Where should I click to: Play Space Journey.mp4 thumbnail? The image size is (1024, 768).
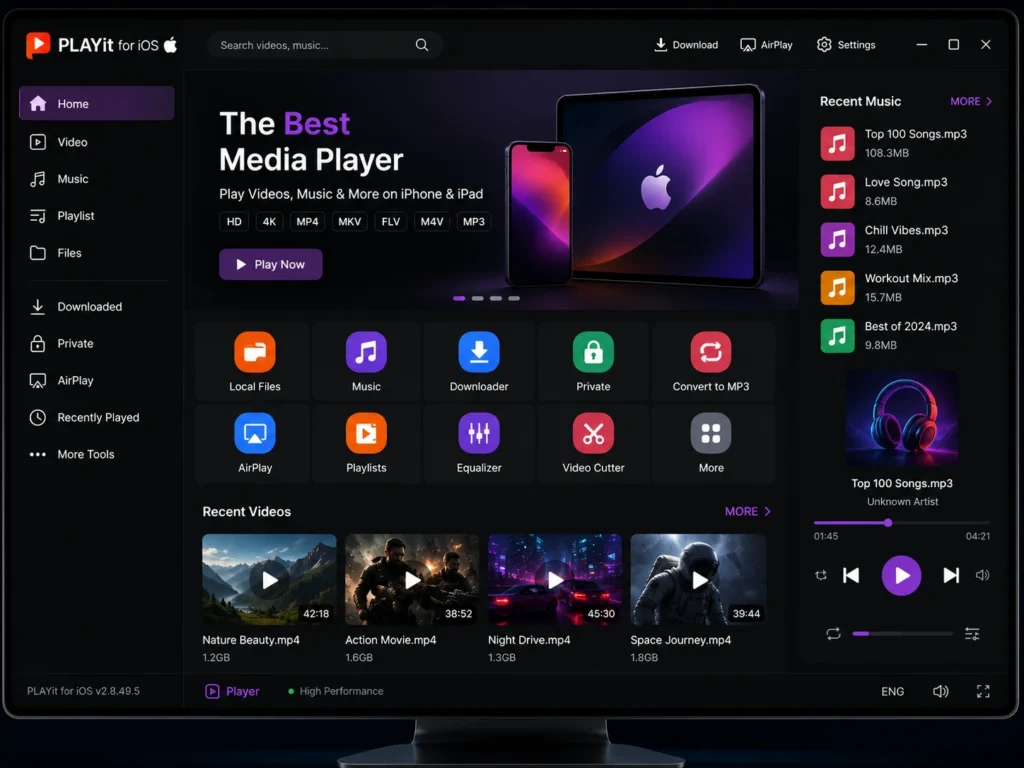click(x=698, y=579)
